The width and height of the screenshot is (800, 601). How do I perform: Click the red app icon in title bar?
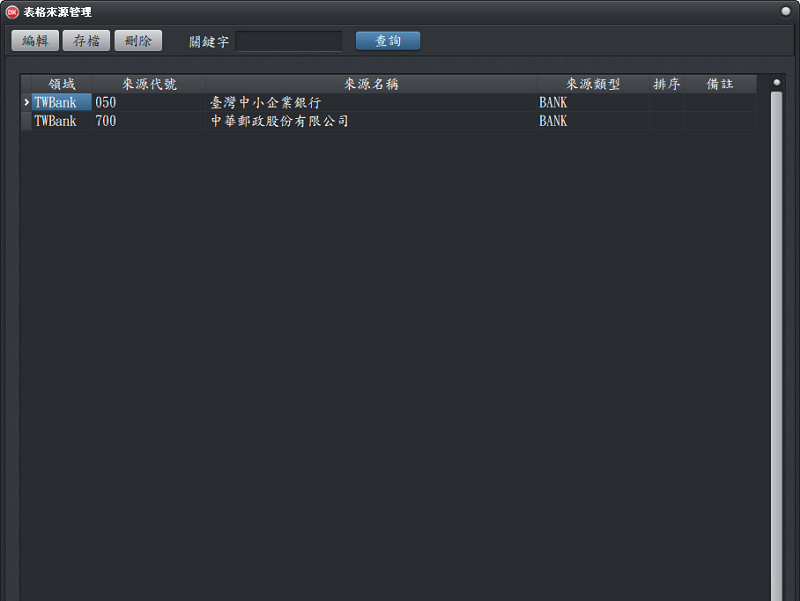pos(12,12)
